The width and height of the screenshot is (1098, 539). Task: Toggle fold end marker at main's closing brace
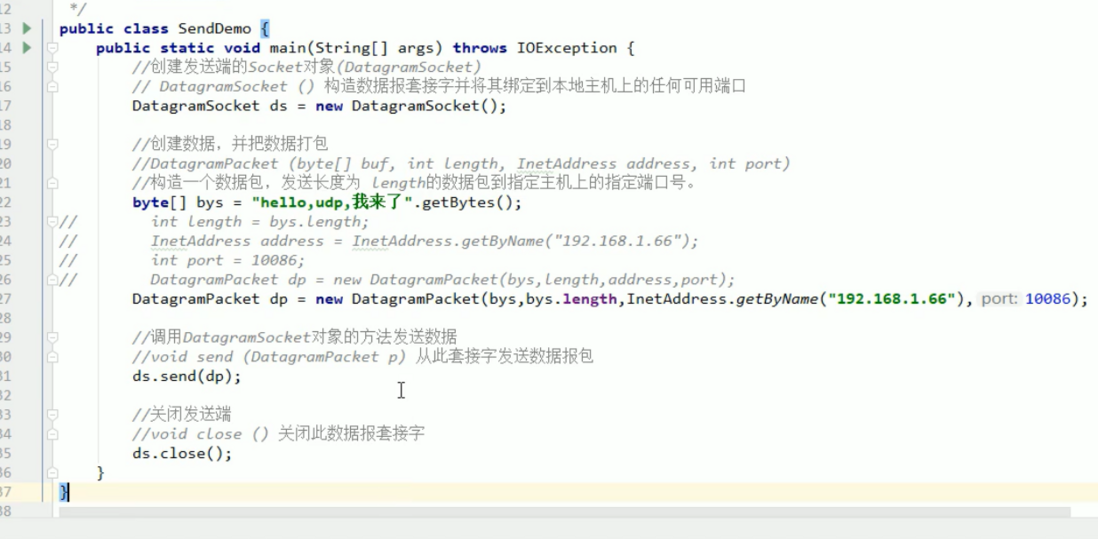[53, 473]
